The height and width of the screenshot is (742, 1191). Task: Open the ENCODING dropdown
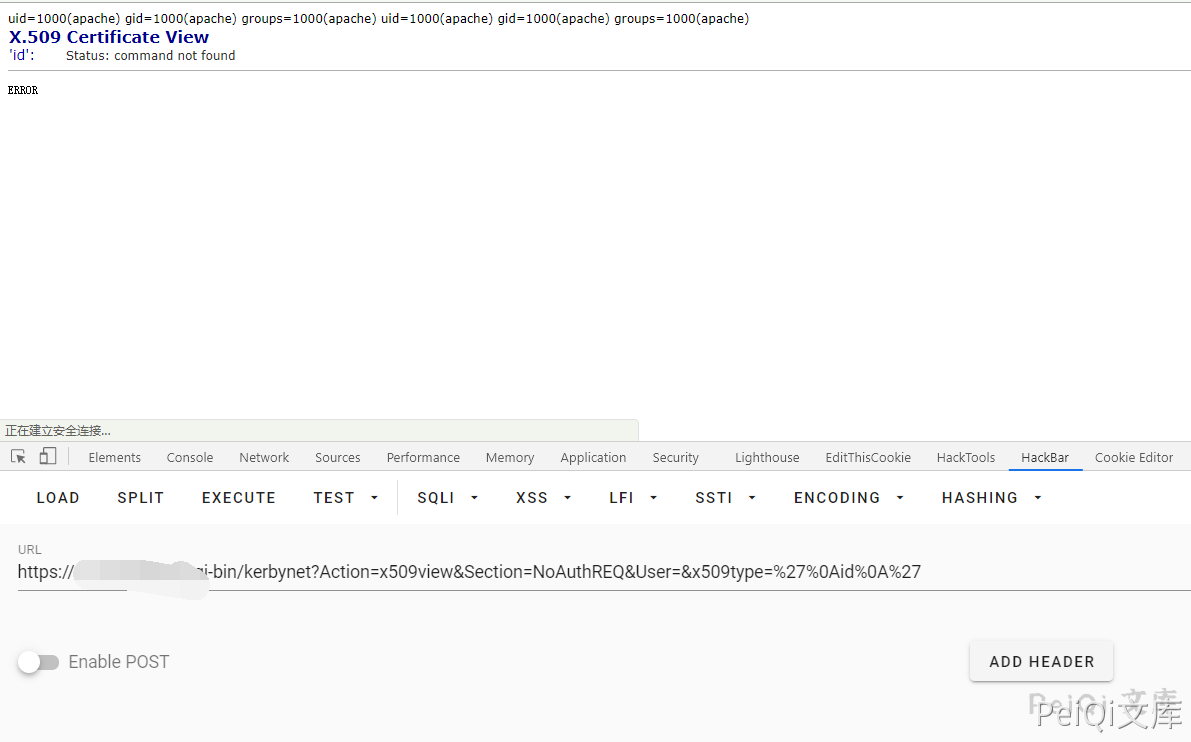point(848,498)
